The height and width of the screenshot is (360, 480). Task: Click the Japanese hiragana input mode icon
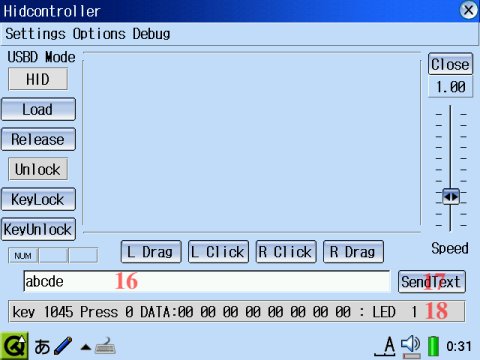click(x=42, y=347)
